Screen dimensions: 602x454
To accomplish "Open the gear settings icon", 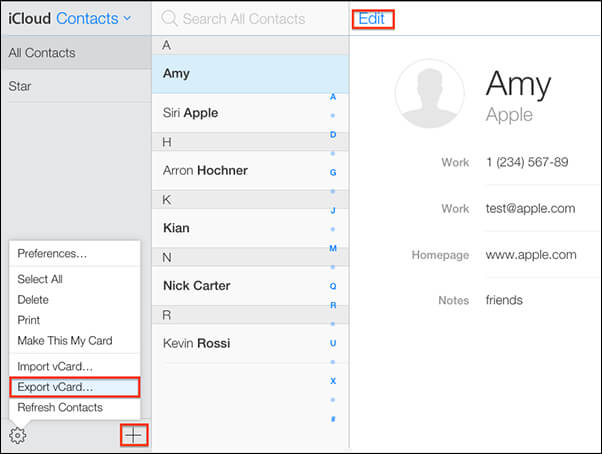I will [x=18, y=435].
